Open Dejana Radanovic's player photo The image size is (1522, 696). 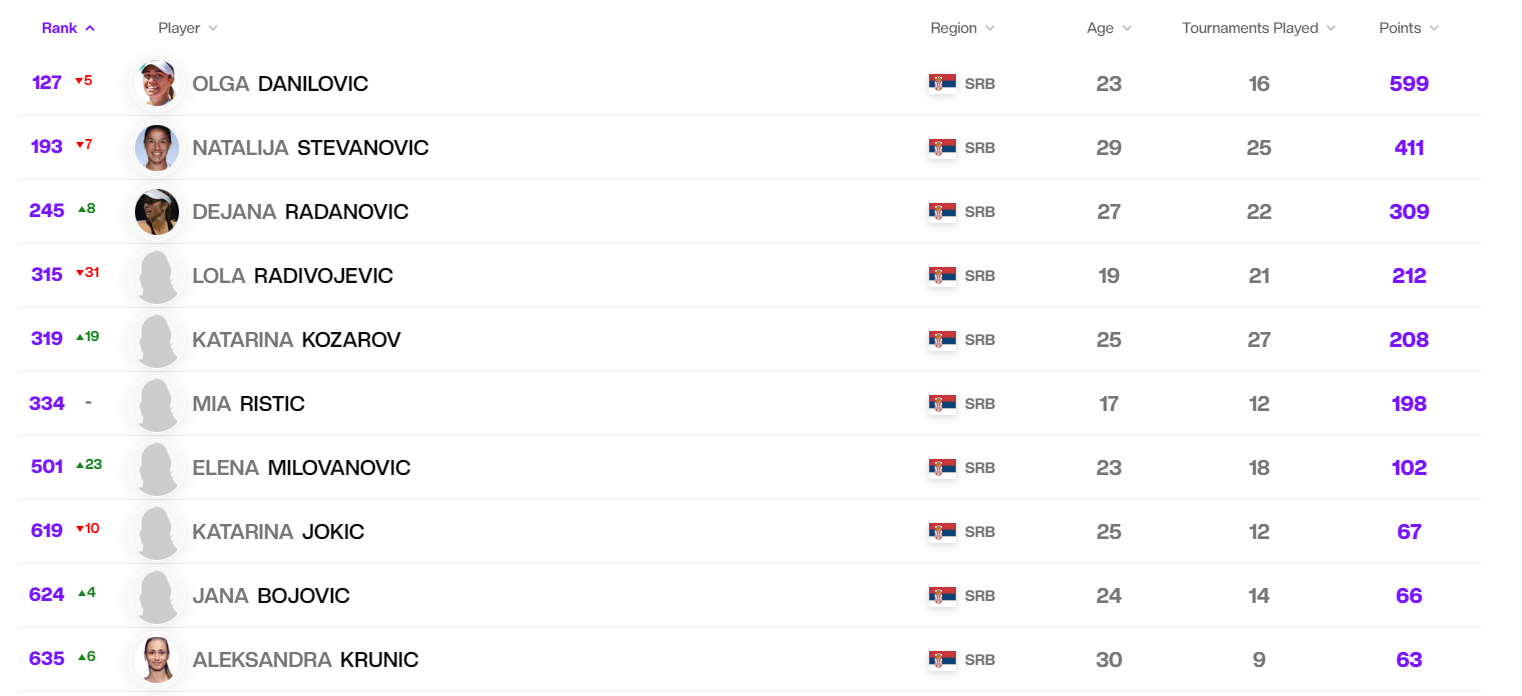pos(157,212)
